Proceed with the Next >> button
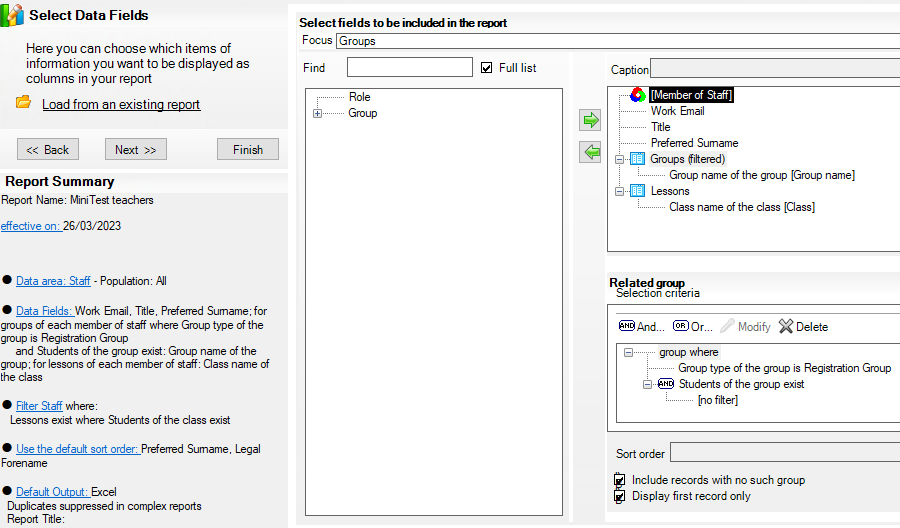Viewport: 900px width, 528px height. pos(135,149)
